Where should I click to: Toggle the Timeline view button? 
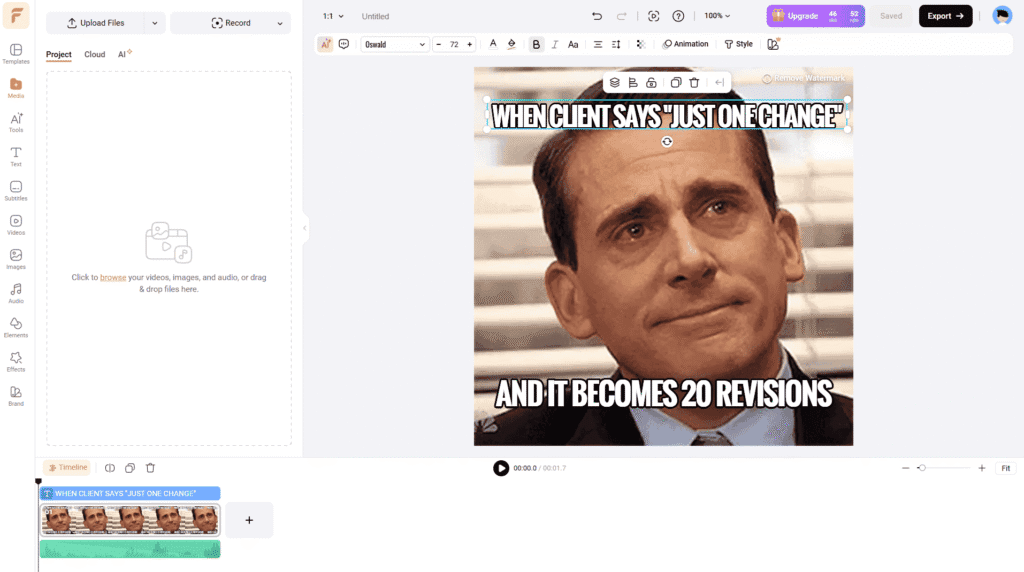(x=67, y=468)
